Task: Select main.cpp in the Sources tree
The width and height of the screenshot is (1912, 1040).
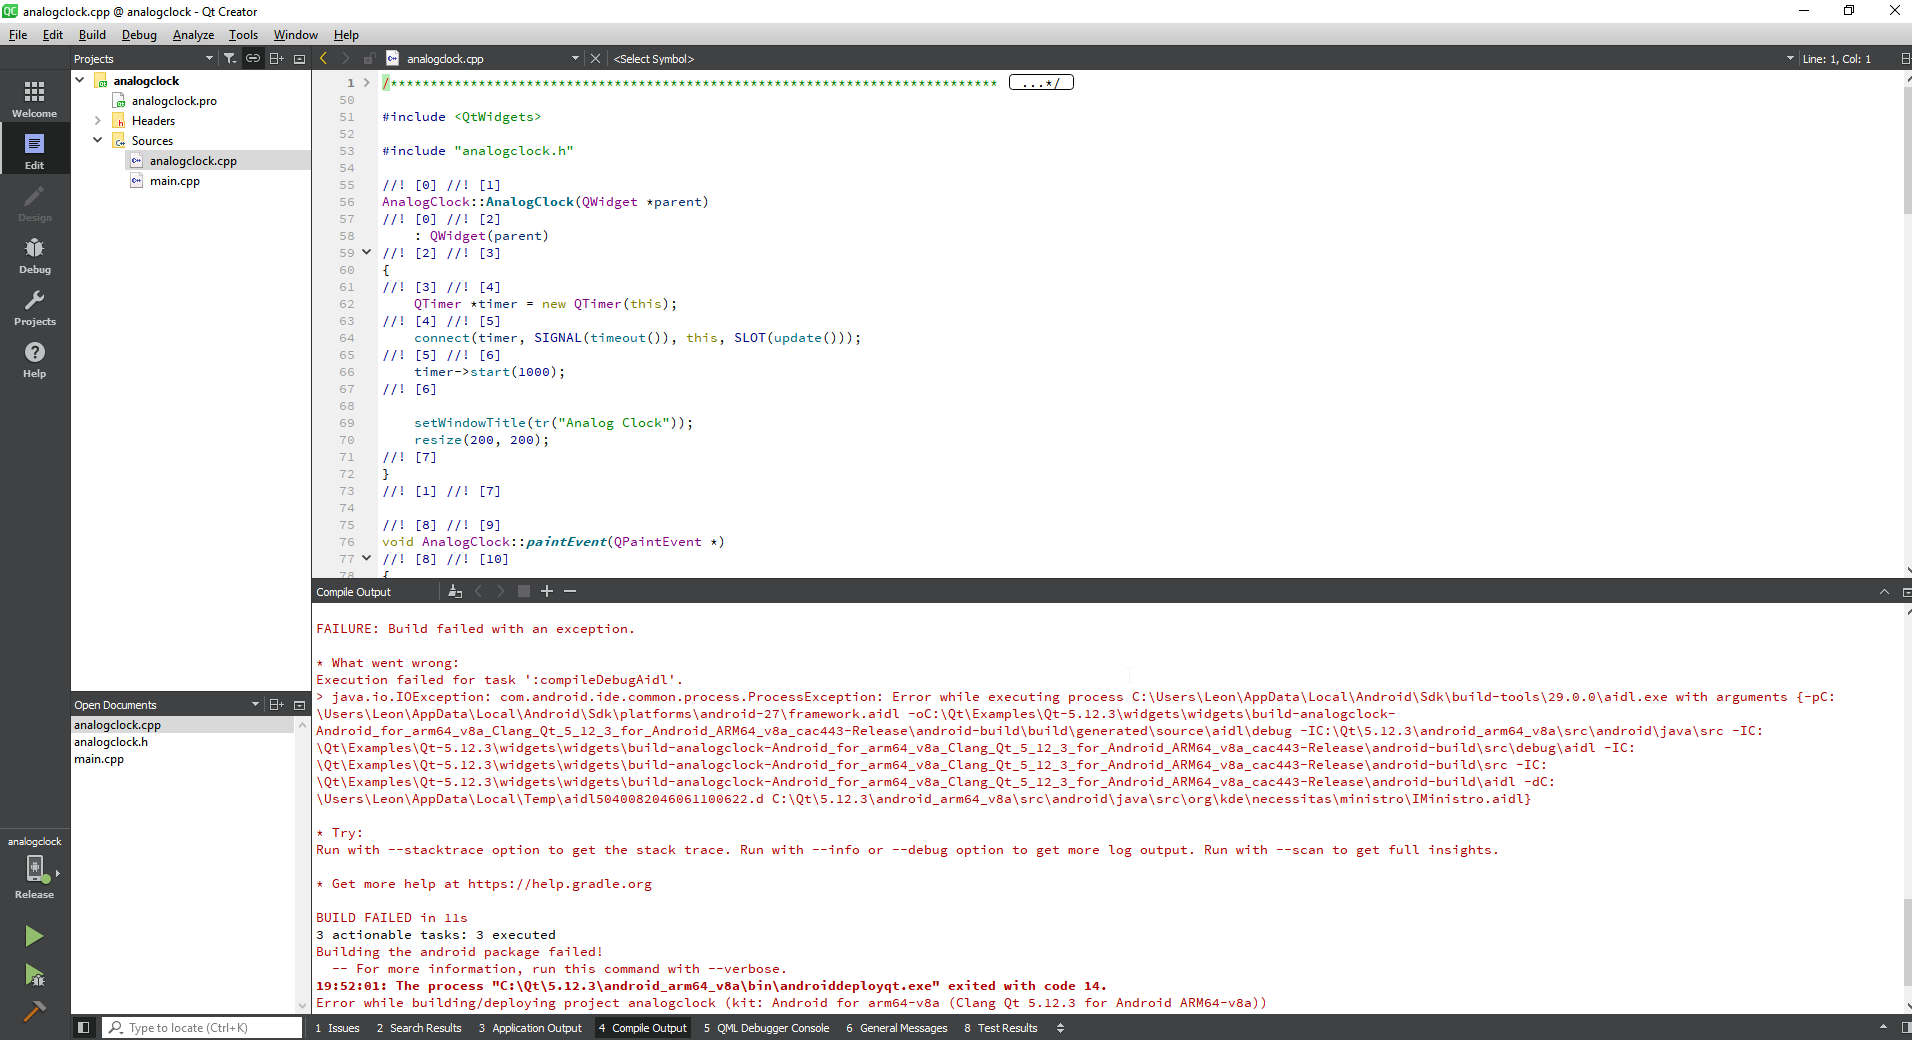Action: [x=175, y=181]
